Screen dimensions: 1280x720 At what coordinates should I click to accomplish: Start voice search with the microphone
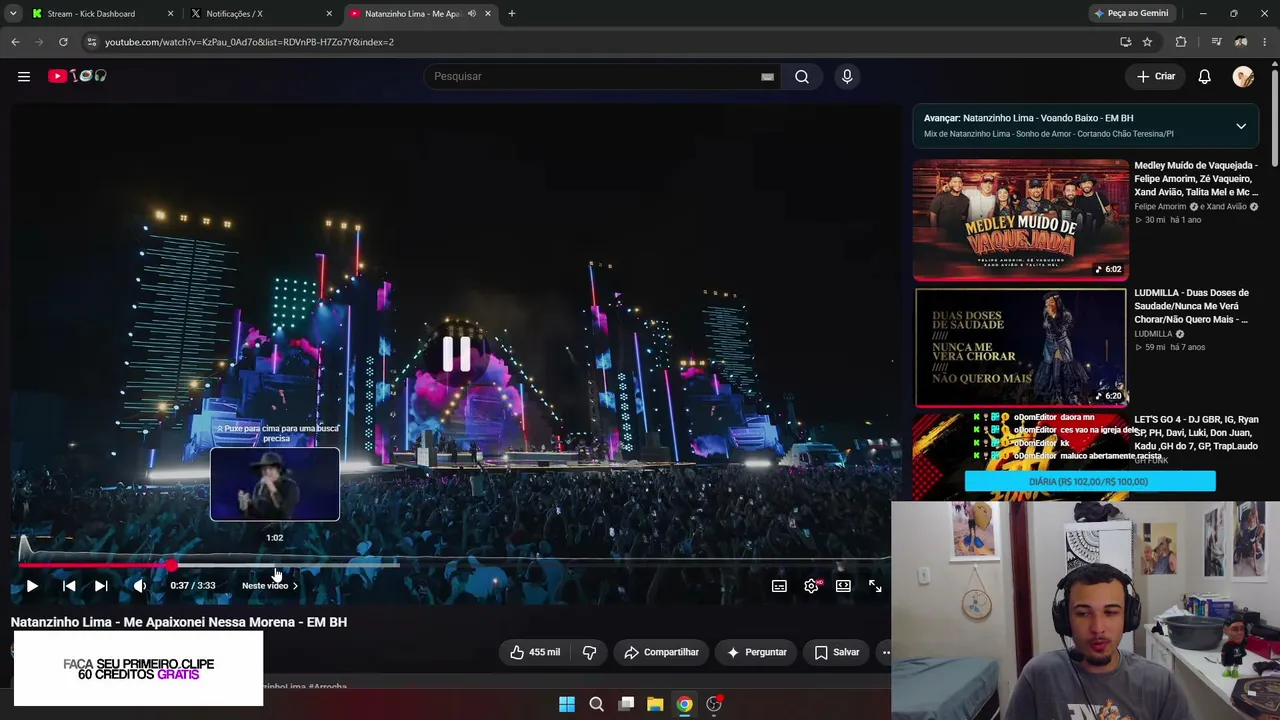pyautogui.click(x=847, y=76)
